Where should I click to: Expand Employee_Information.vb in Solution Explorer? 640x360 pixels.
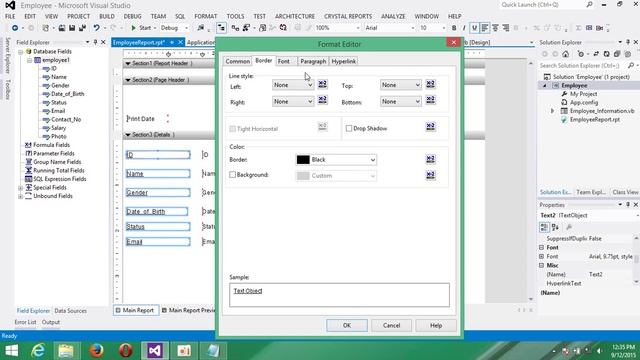[553, 111]
